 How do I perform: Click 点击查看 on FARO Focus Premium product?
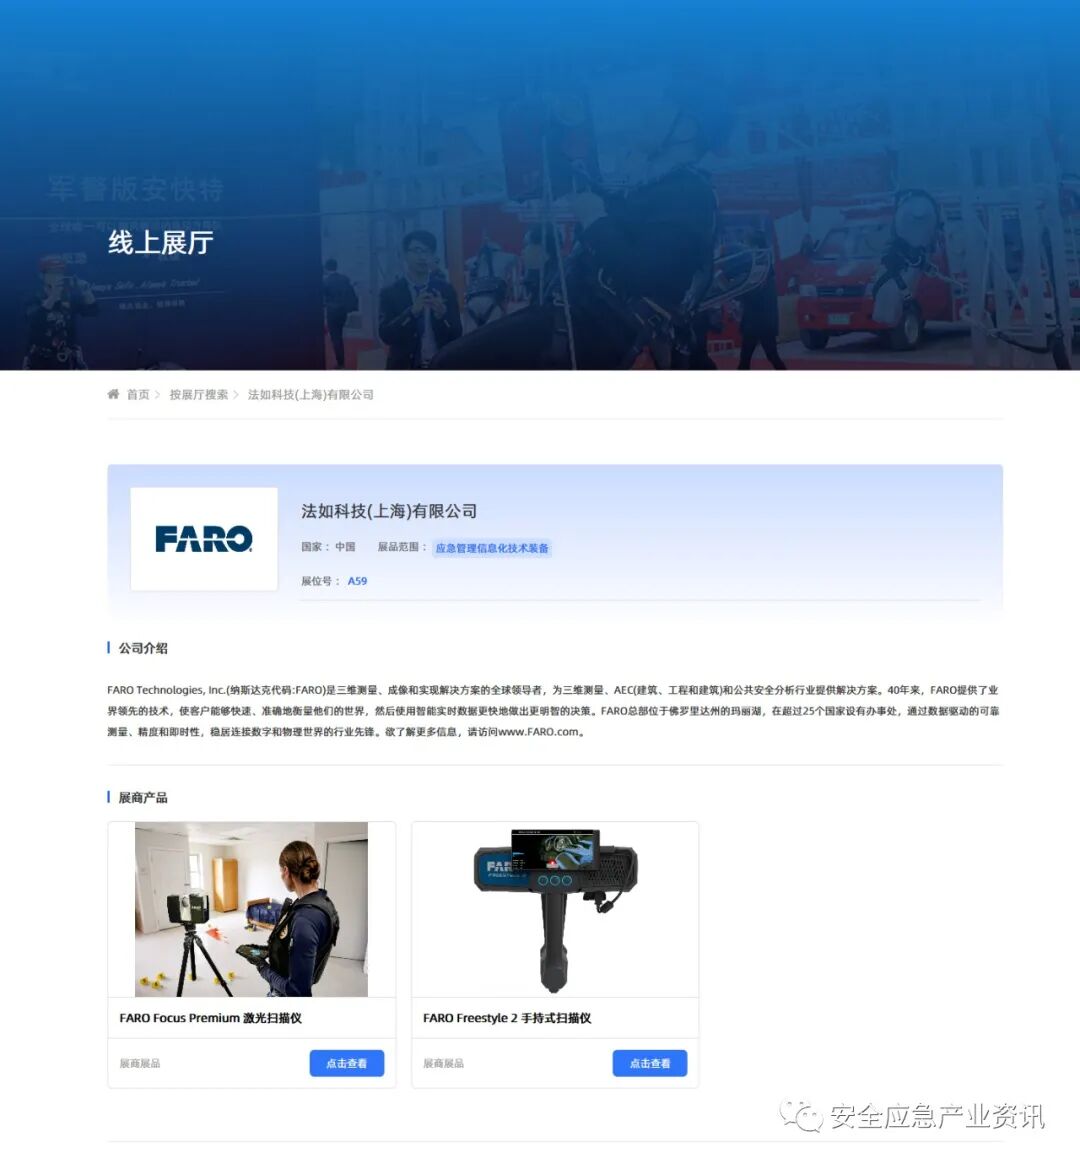(346, 1064)
